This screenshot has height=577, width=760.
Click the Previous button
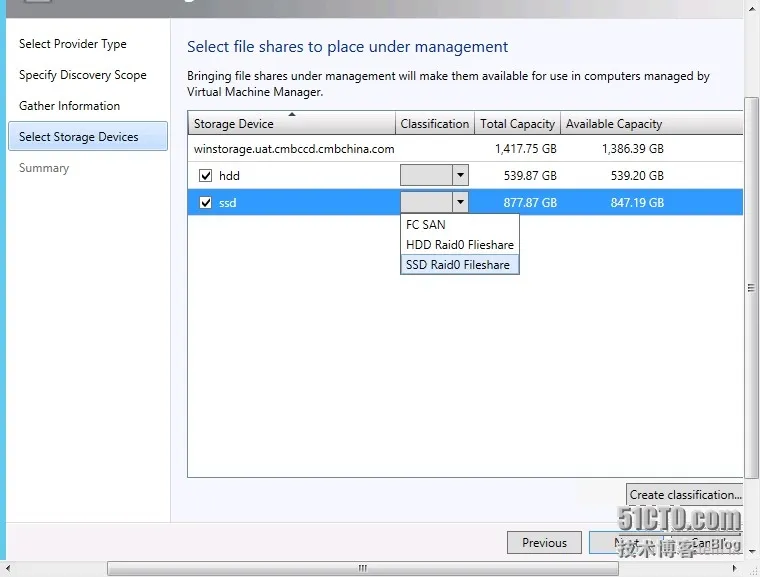click(544, 543)
